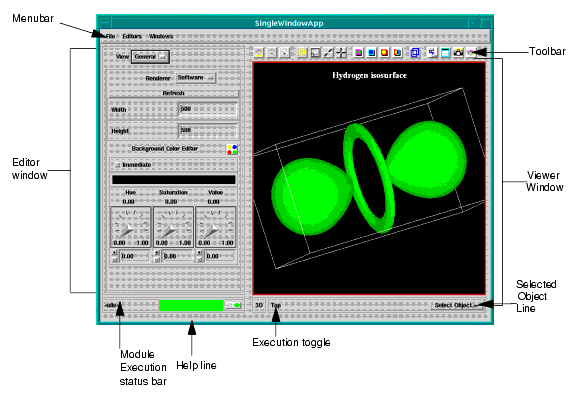This screenshot has width=576, height=394.
Task: Click the camera icon in toolbar
Action: point(458,53)
